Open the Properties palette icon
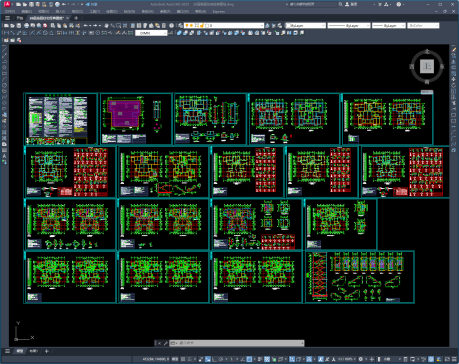This screenshot has height=364, width=459. 133,25
